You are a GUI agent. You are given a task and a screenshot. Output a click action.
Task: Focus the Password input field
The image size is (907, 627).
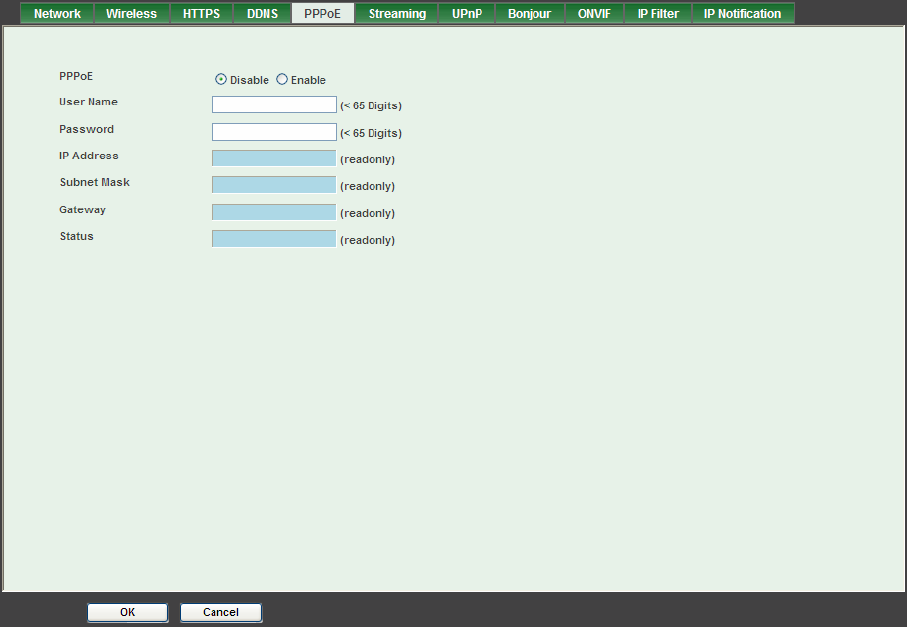274,132
